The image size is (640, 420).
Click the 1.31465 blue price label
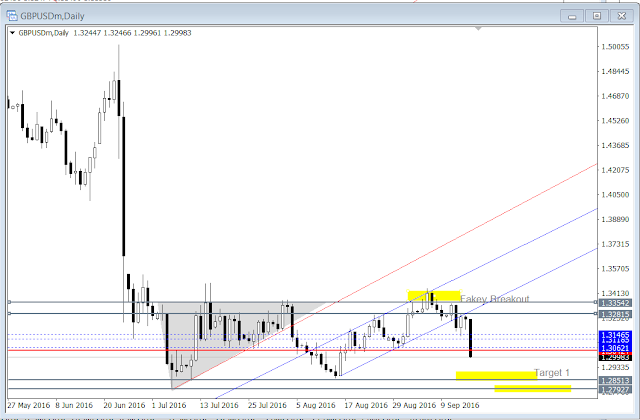(615, 335)
